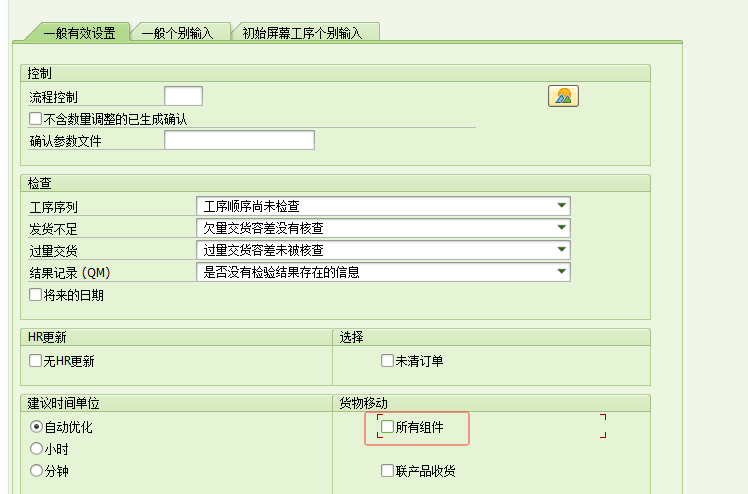The width and height of the screenshot is (748, 494).
Task: Expand the 过量交货 dropdown arrow
Action: [x=562, y=250]
